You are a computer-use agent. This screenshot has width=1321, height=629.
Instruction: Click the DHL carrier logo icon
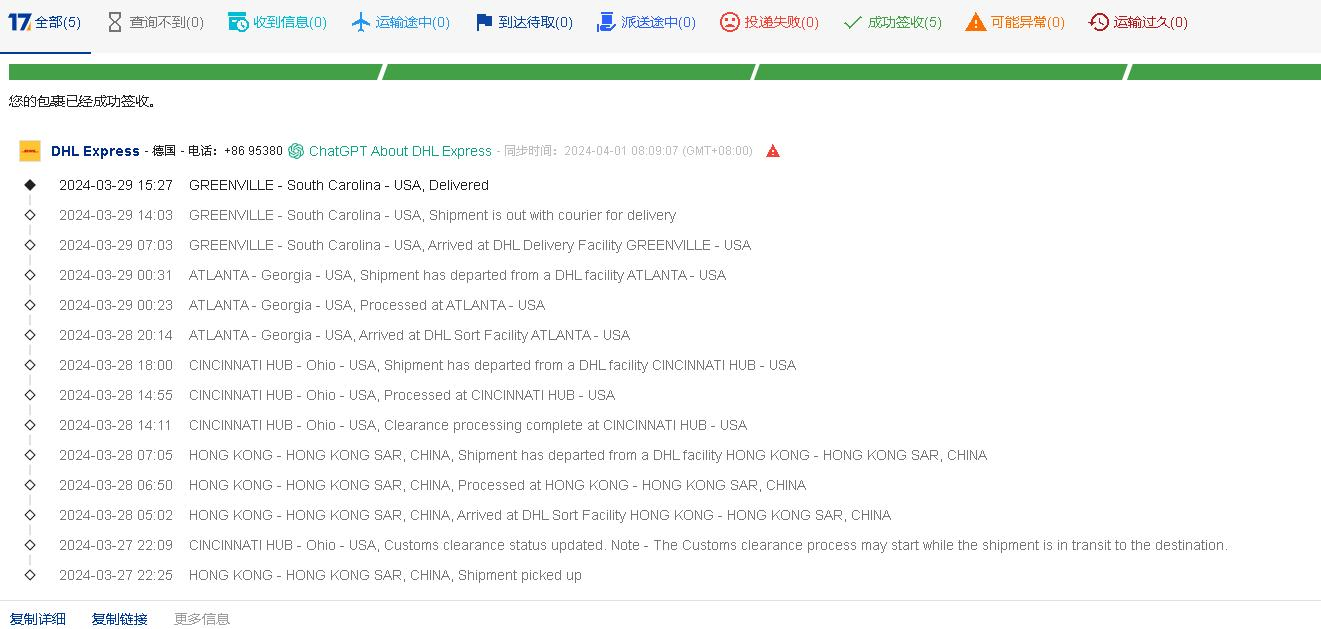click(x=30, y=151)
